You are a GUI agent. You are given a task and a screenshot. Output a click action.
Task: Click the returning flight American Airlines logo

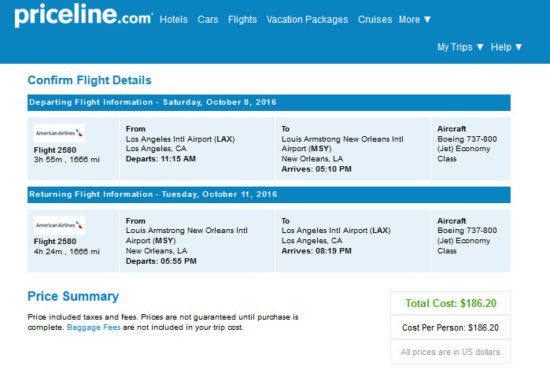click(59, 225)
